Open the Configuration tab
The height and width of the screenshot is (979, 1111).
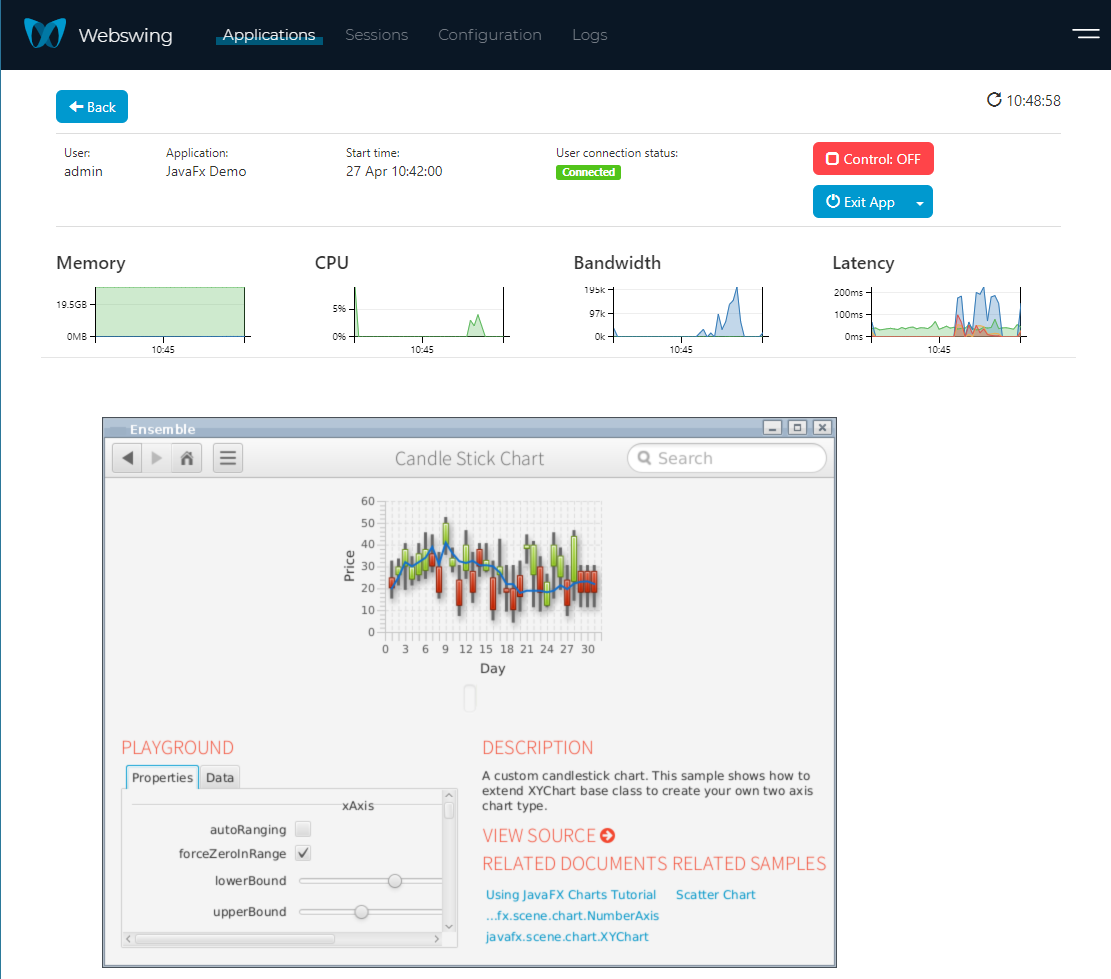tap(490, 35)
